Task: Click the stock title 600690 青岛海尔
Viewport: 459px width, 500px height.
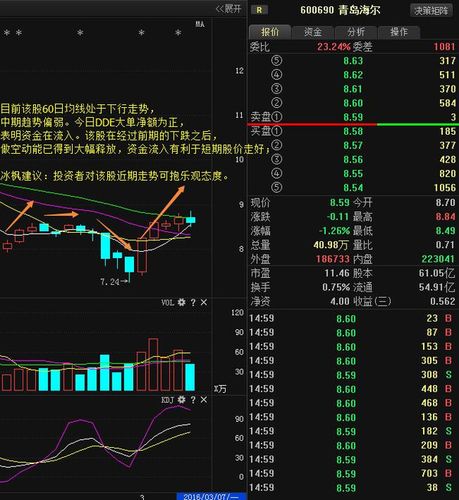Action: pos(340,10)
